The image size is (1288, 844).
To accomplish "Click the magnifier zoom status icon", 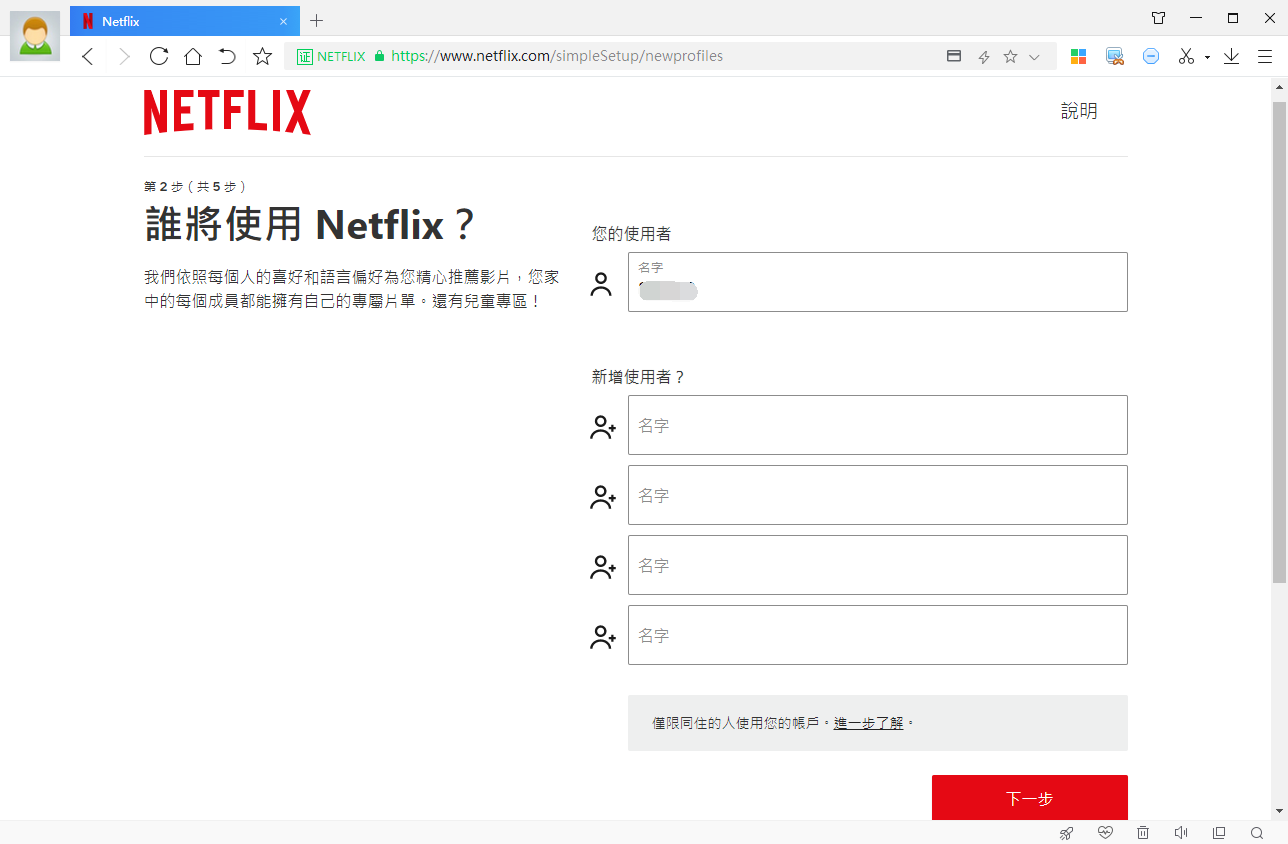I will click(1257, 833).
